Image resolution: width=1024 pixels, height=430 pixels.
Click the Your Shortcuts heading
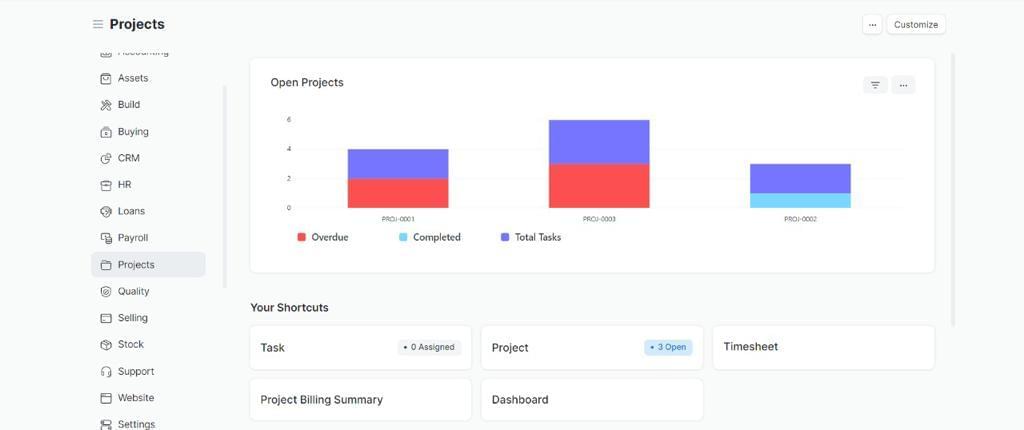pyautogui.click(x=289, y=307)
